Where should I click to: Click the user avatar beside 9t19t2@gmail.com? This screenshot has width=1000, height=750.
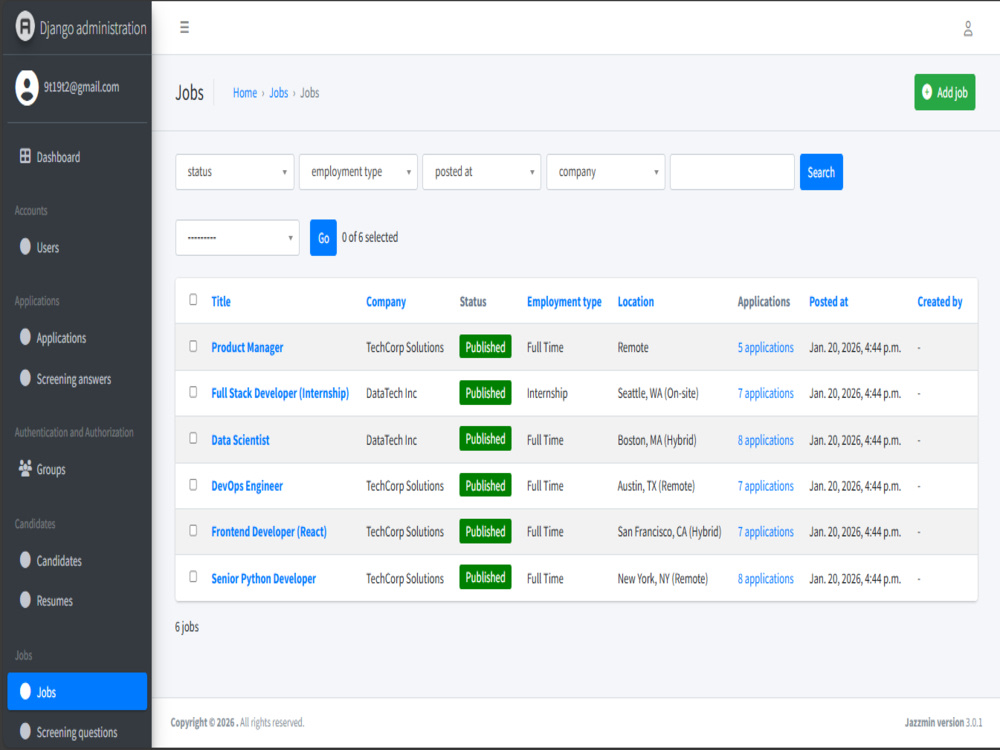pos(27,87)
